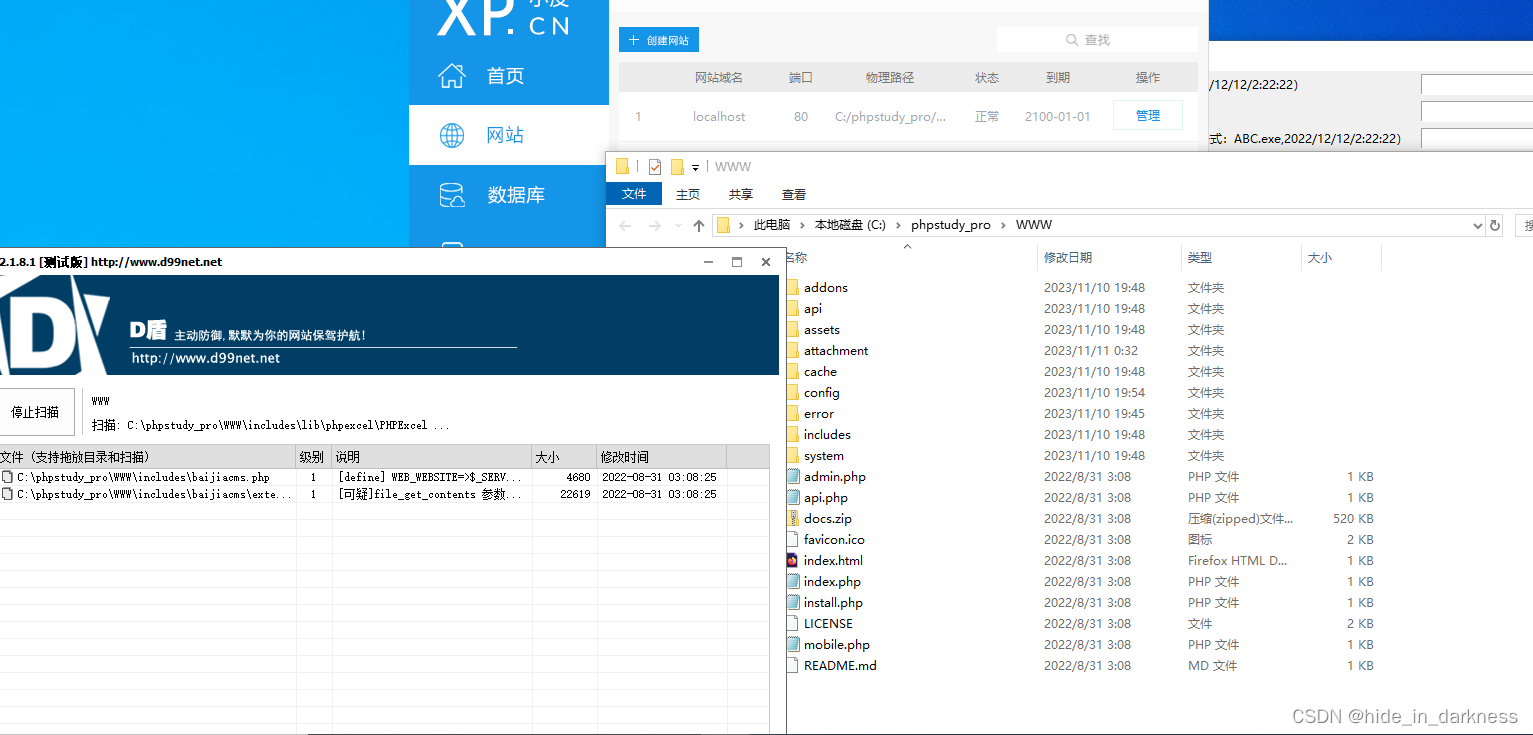This screenshot has height=735, width=1533.
Task: Expand the address bar history dropdown
Action: (x=1477, y=226)
